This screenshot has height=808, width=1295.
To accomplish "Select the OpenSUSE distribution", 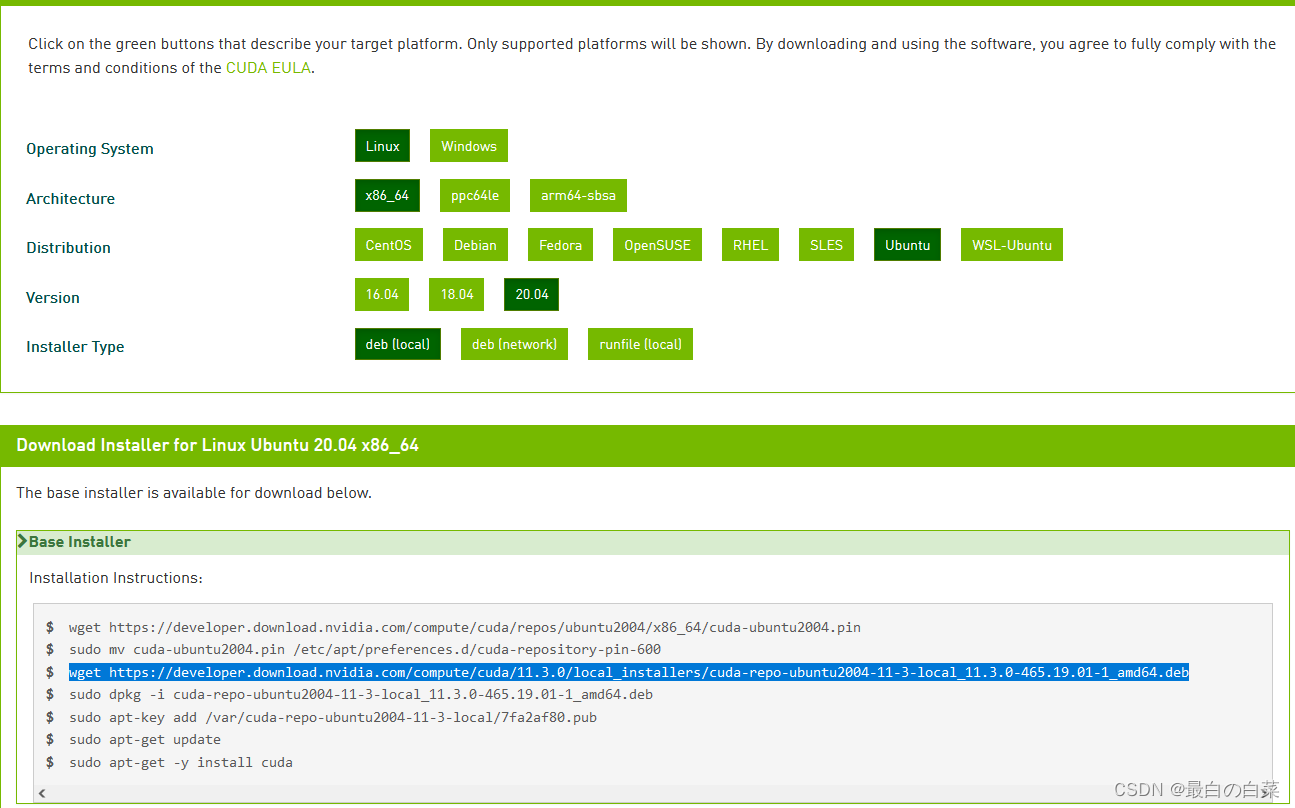I will coord(657,245).
